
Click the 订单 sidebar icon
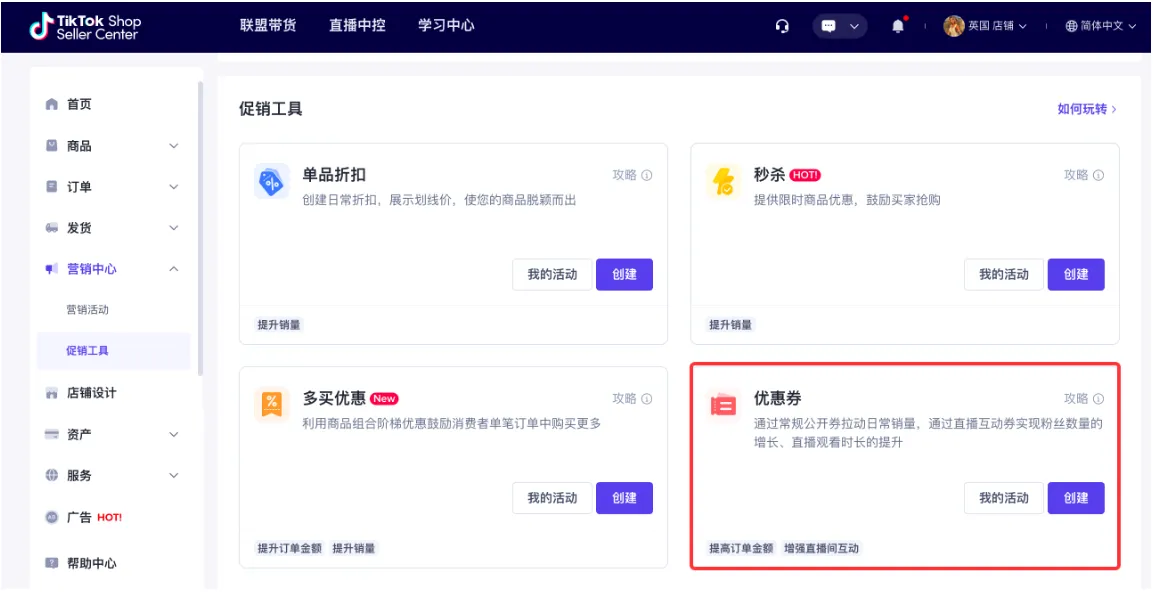coord(51,187)
